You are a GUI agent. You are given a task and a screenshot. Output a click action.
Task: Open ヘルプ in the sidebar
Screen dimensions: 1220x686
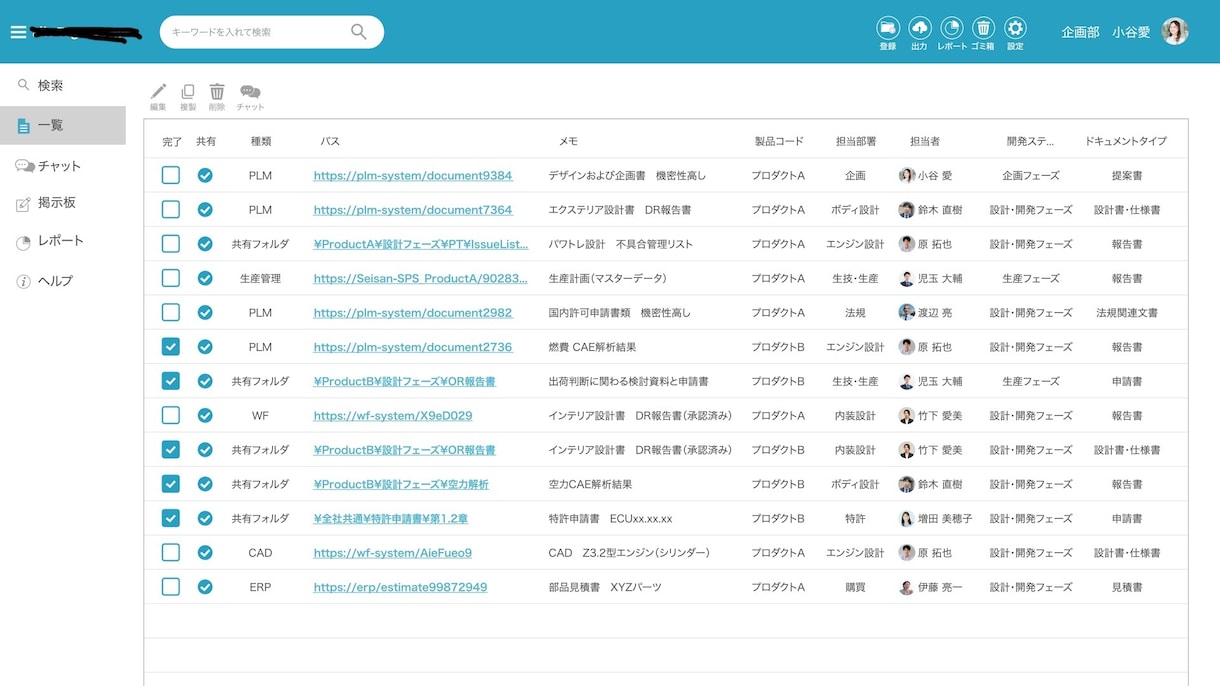[63, 281]
